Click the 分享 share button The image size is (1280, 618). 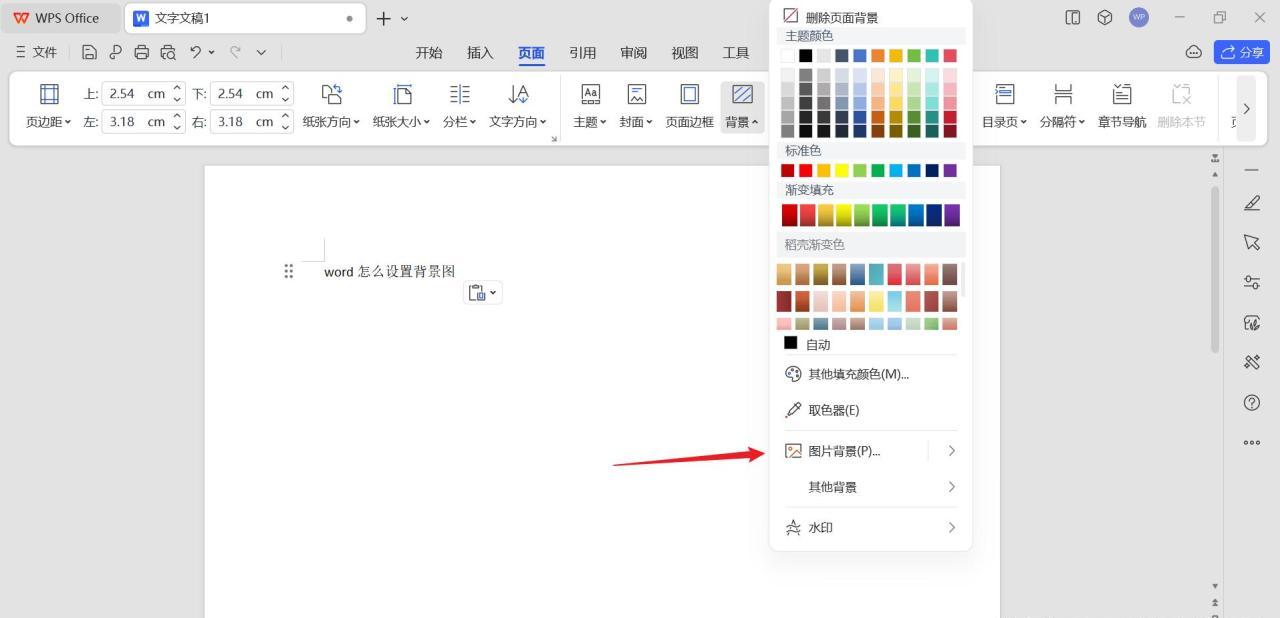[x=1241, y=52]
